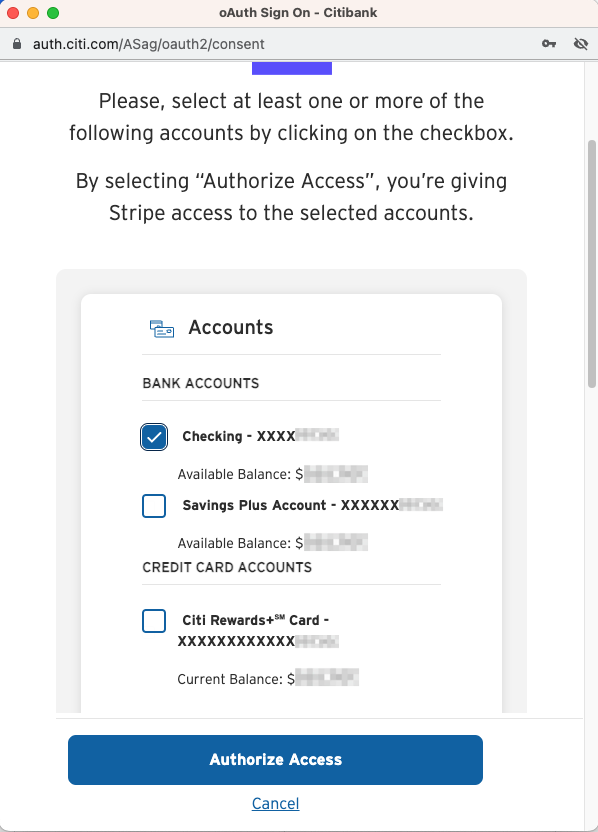Click the lock icon in address bar

pos(17,44)
